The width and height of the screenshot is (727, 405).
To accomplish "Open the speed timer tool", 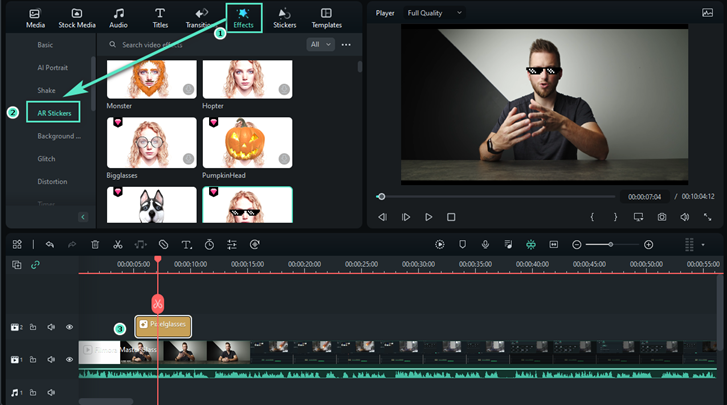I will click(210, 244).
